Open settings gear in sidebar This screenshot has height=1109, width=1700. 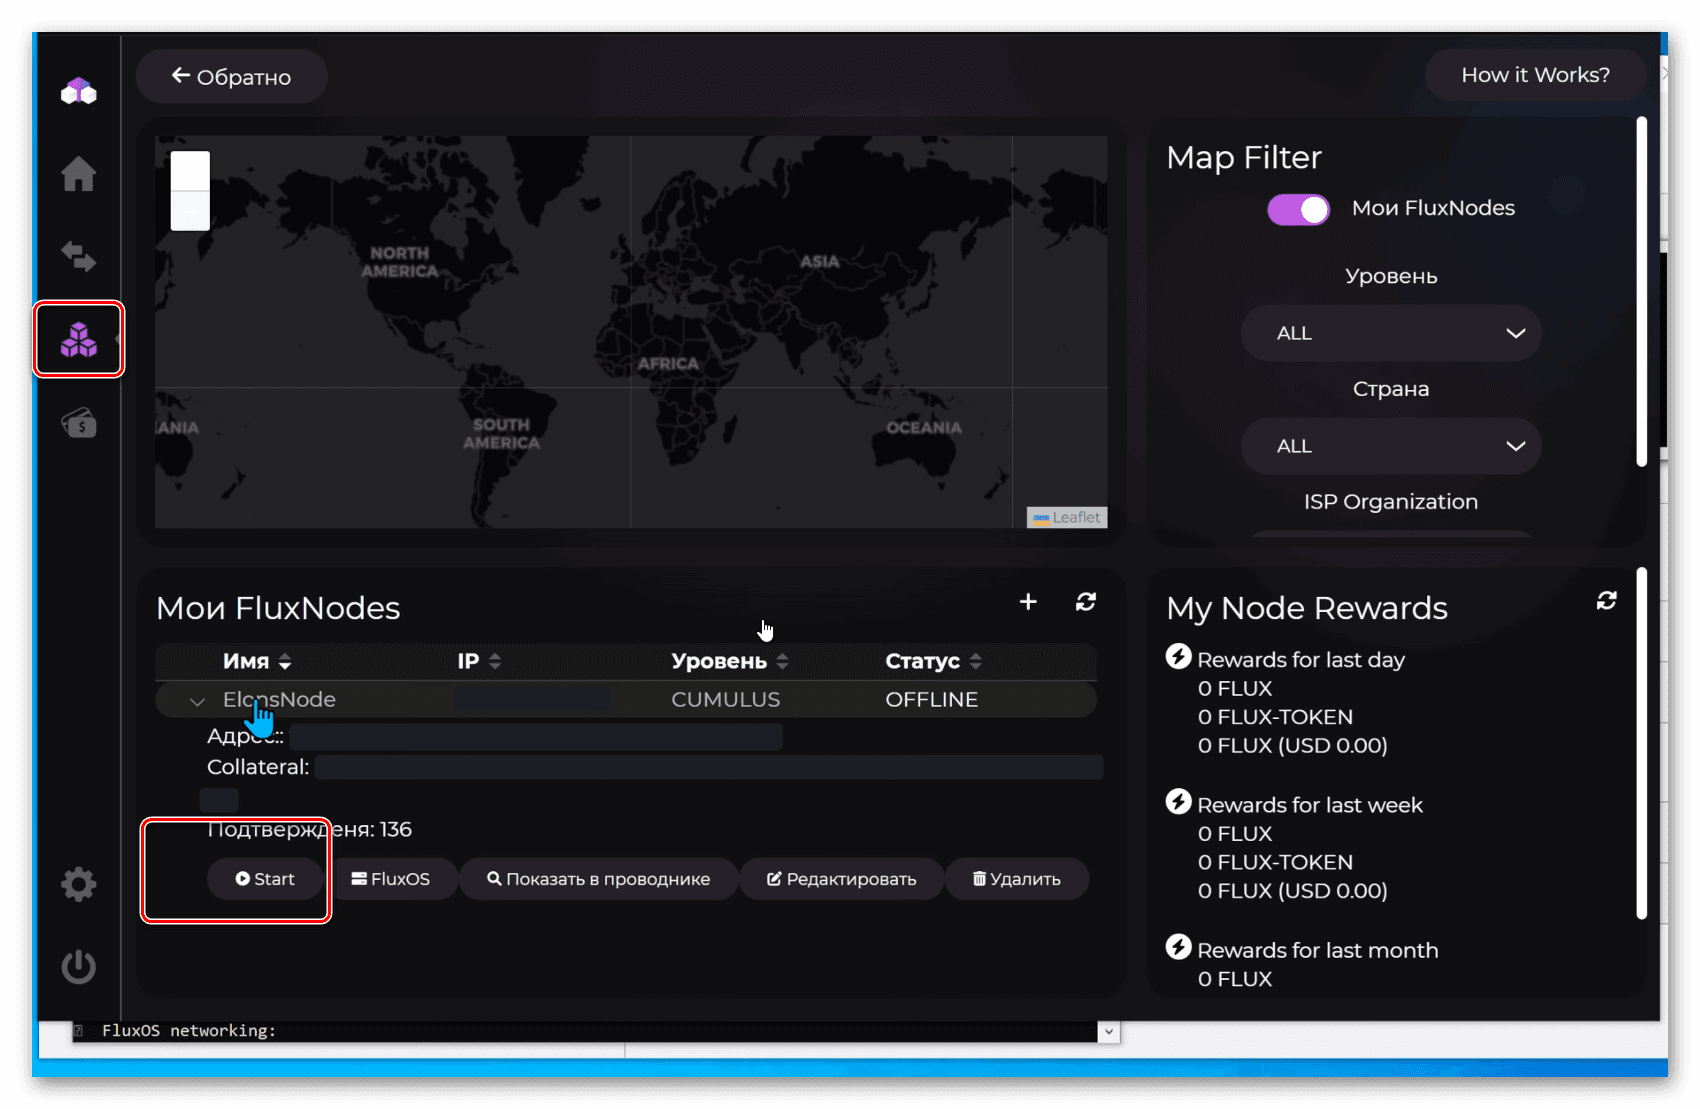[x=78, y=884]
